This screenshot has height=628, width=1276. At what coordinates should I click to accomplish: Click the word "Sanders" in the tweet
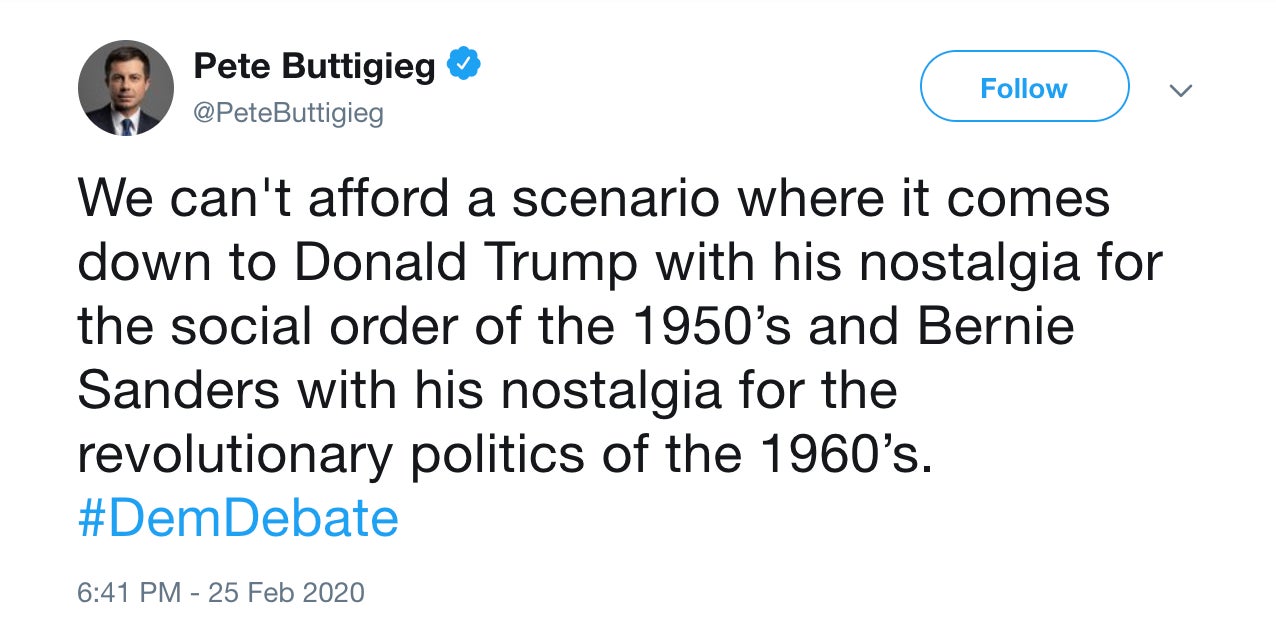(x=179, y=391)
